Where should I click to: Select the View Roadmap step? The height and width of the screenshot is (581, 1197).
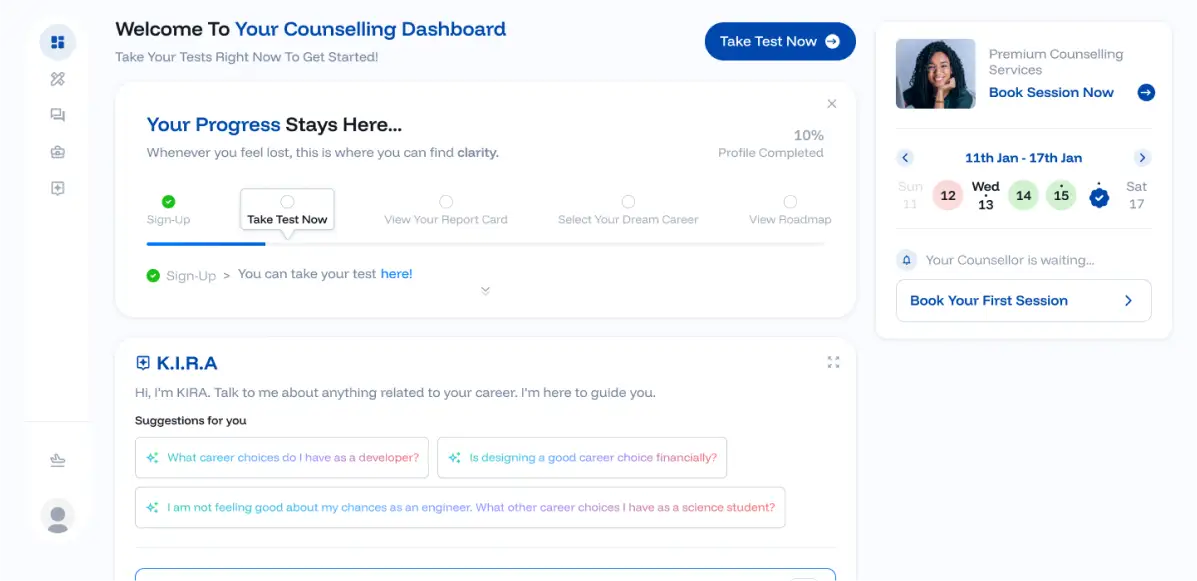point(790,201)
